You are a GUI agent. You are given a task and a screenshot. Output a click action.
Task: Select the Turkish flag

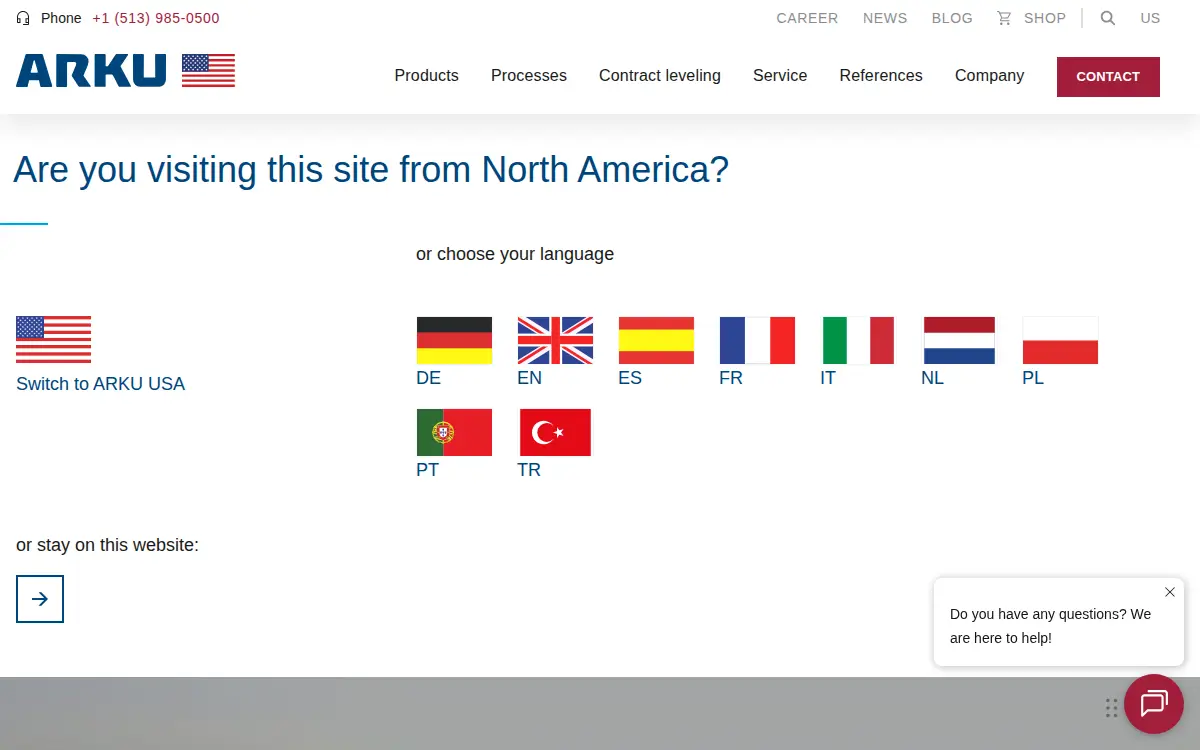[x=555, y=432]
